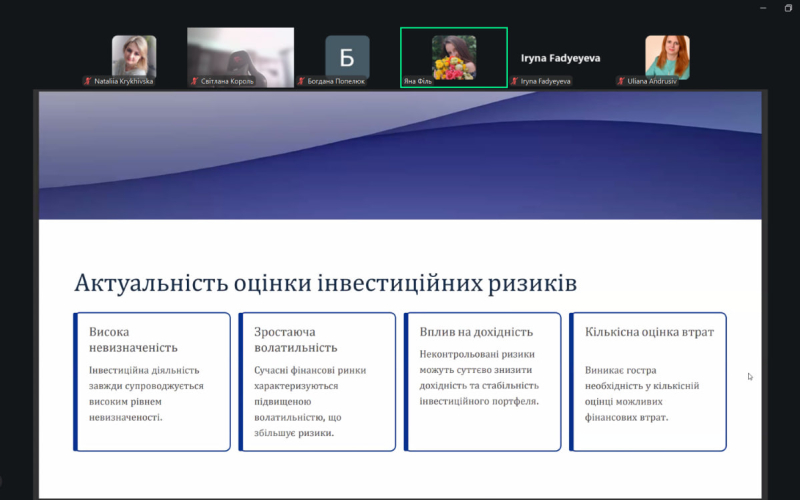The height and width of the screenshot is (500, 800).
Task: Click the 'Висока невизначеність' card
Action: [152, 382]
